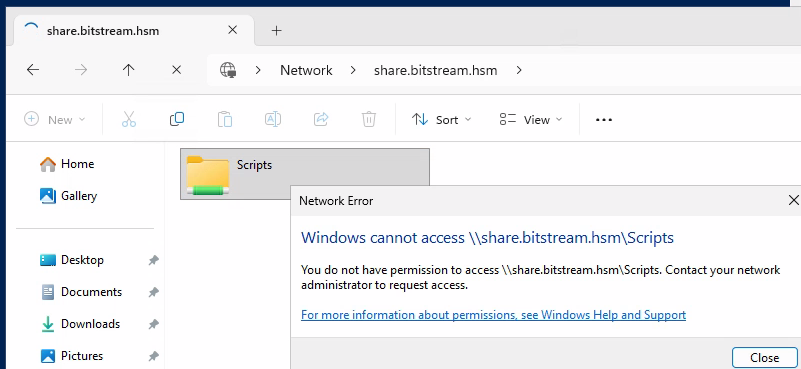Dismiss Network Error dialog via X
The image size is (801, 369).
[x=793, y=200]
